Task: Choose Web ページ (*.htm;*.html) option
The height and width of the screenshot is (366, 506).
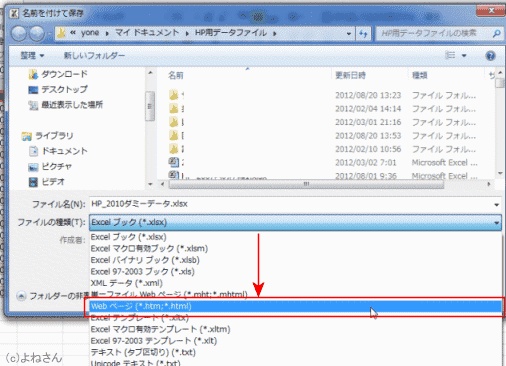Action: [x=295, y=306]
